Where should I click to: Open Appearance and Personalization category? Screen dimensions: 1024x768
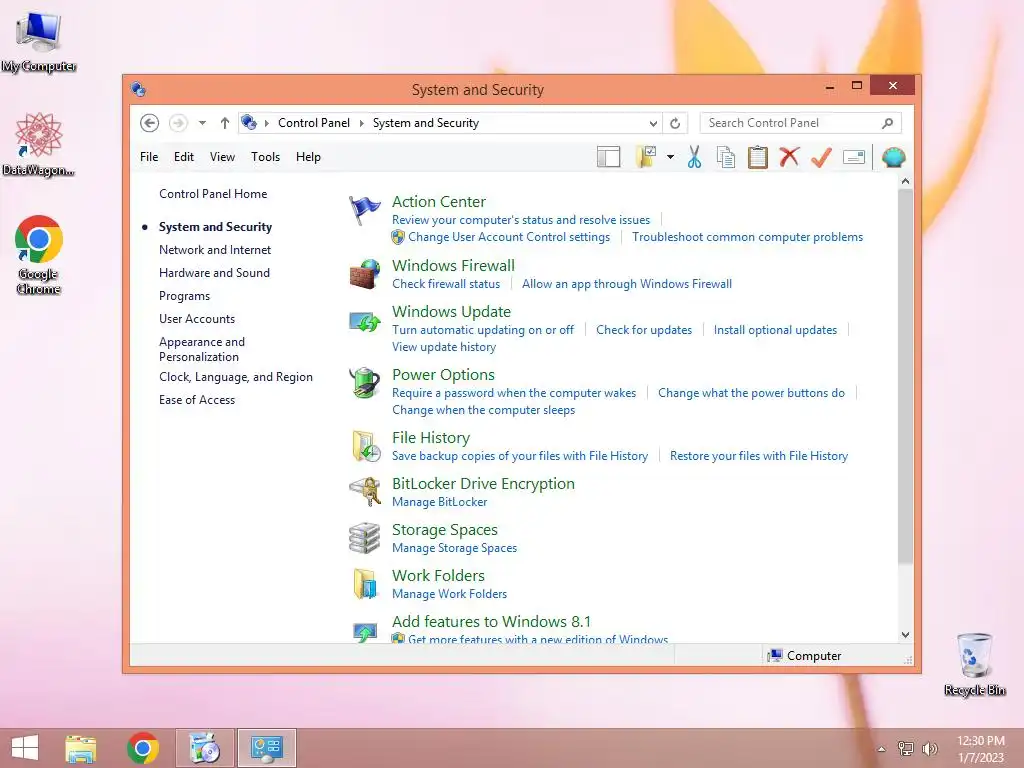point(202,349)
